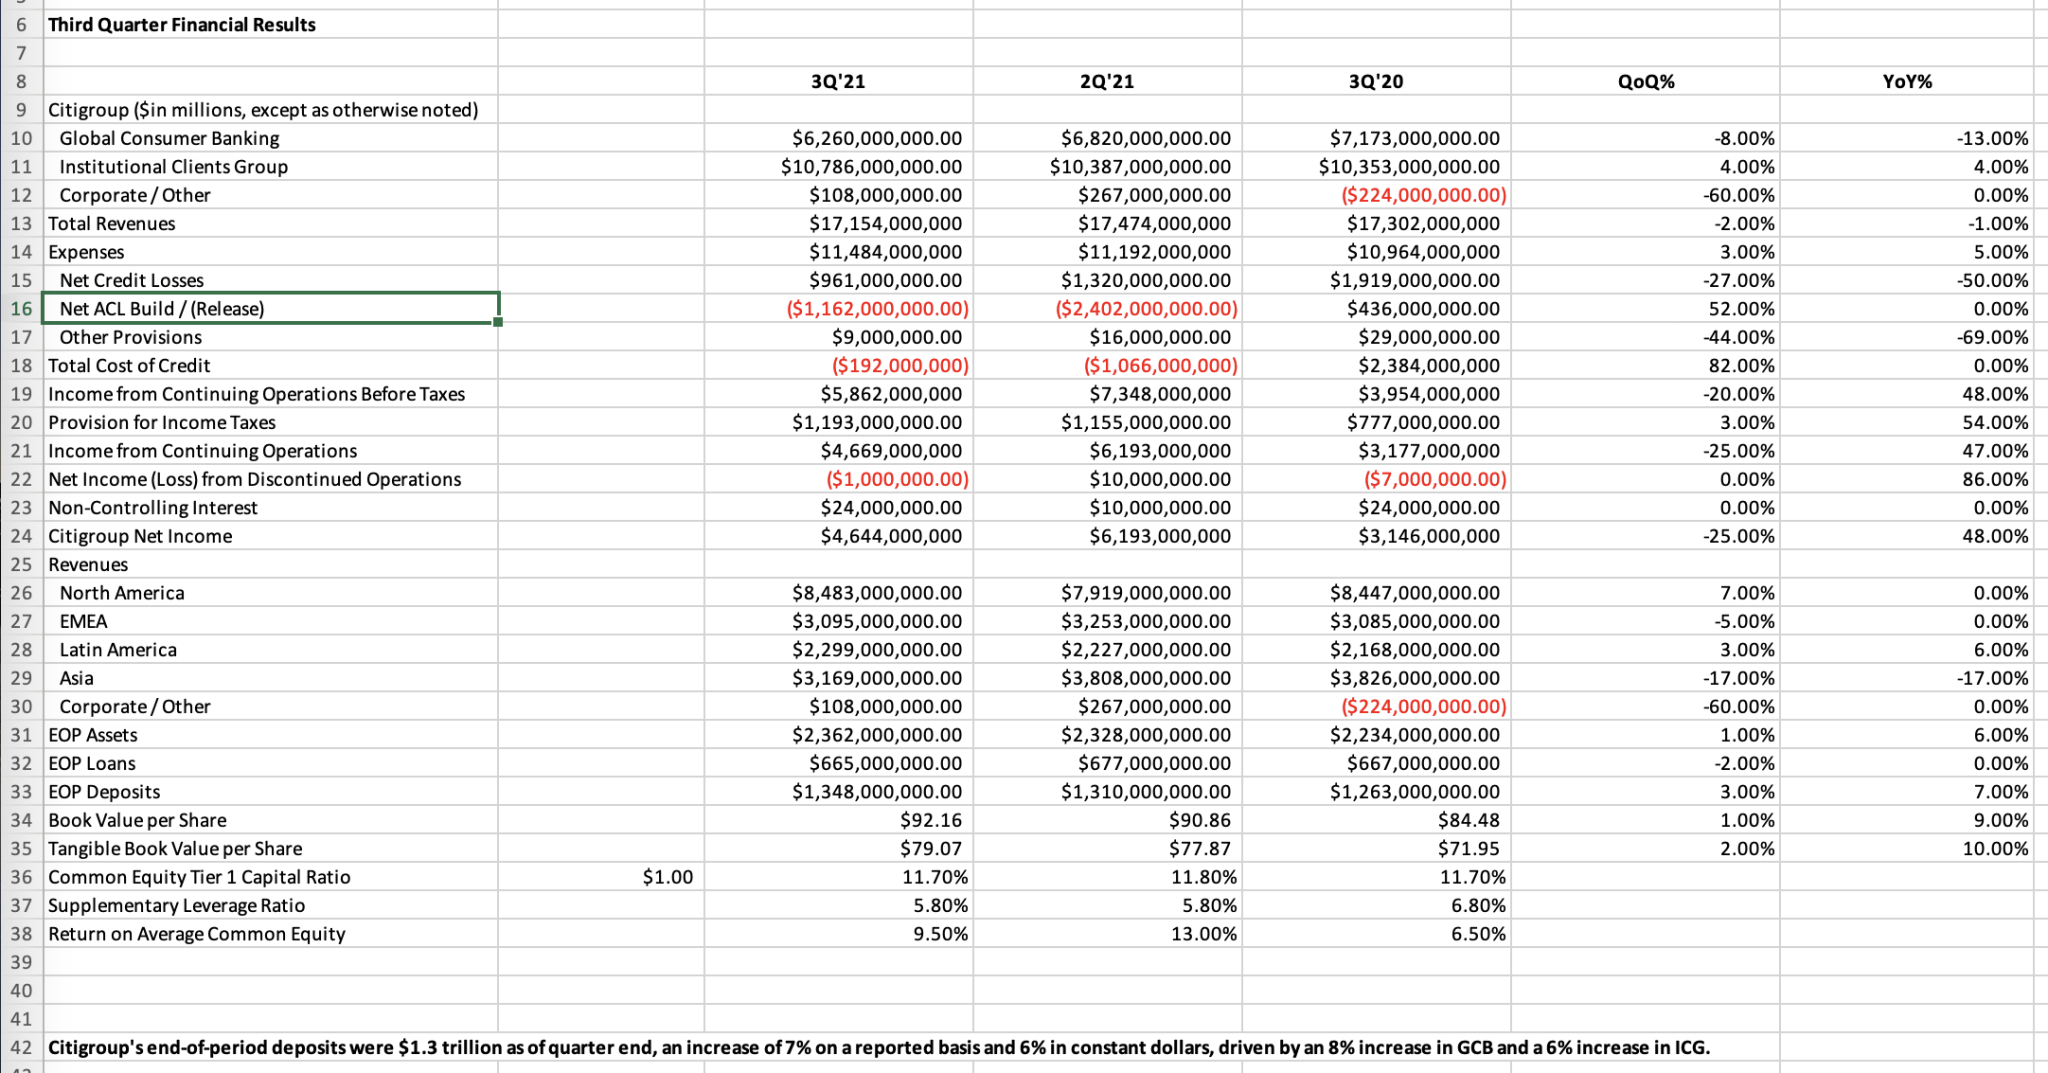Click the Book Value per Share $92.16 cell
This screenshot has height=1073, width=2048.
tap(930, 820)
